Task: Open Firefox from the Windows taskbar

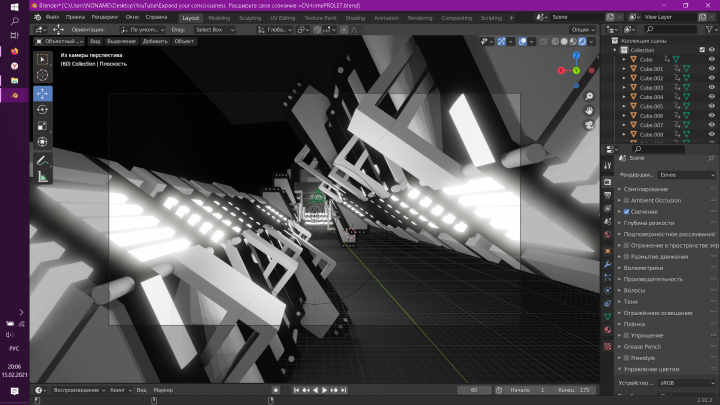Action: pos(15,51)
